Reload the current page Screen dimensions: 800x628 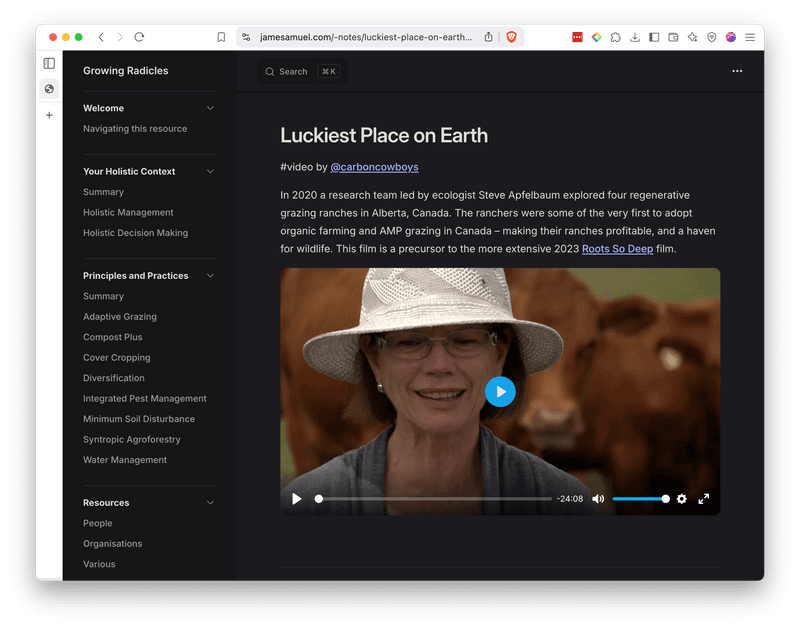coord(139,37)
